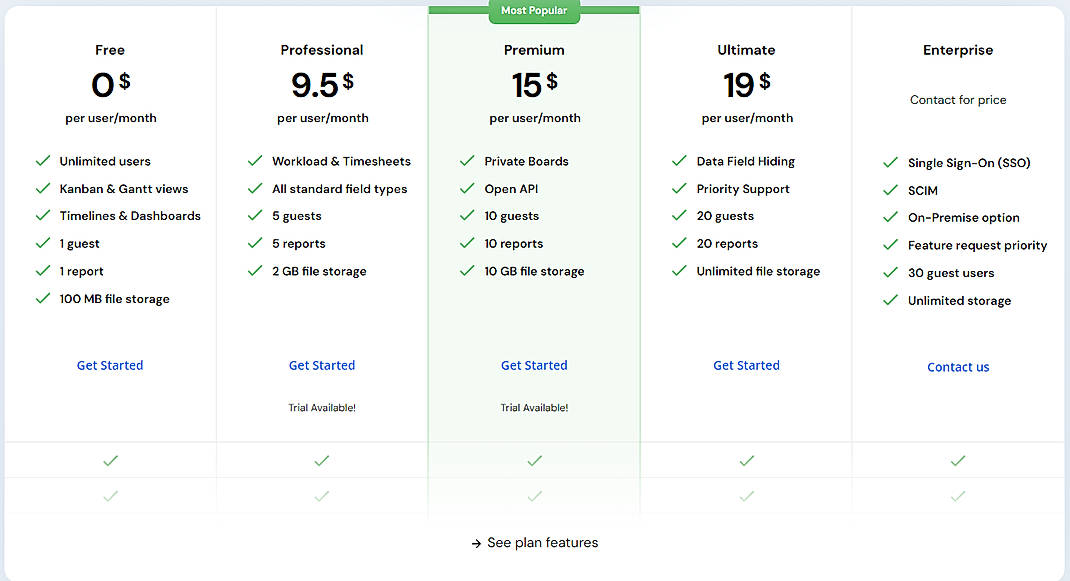Click the checkmark beside Unlimited users
The height and width of the screenshot is (581, 1070).
(43, 161)
